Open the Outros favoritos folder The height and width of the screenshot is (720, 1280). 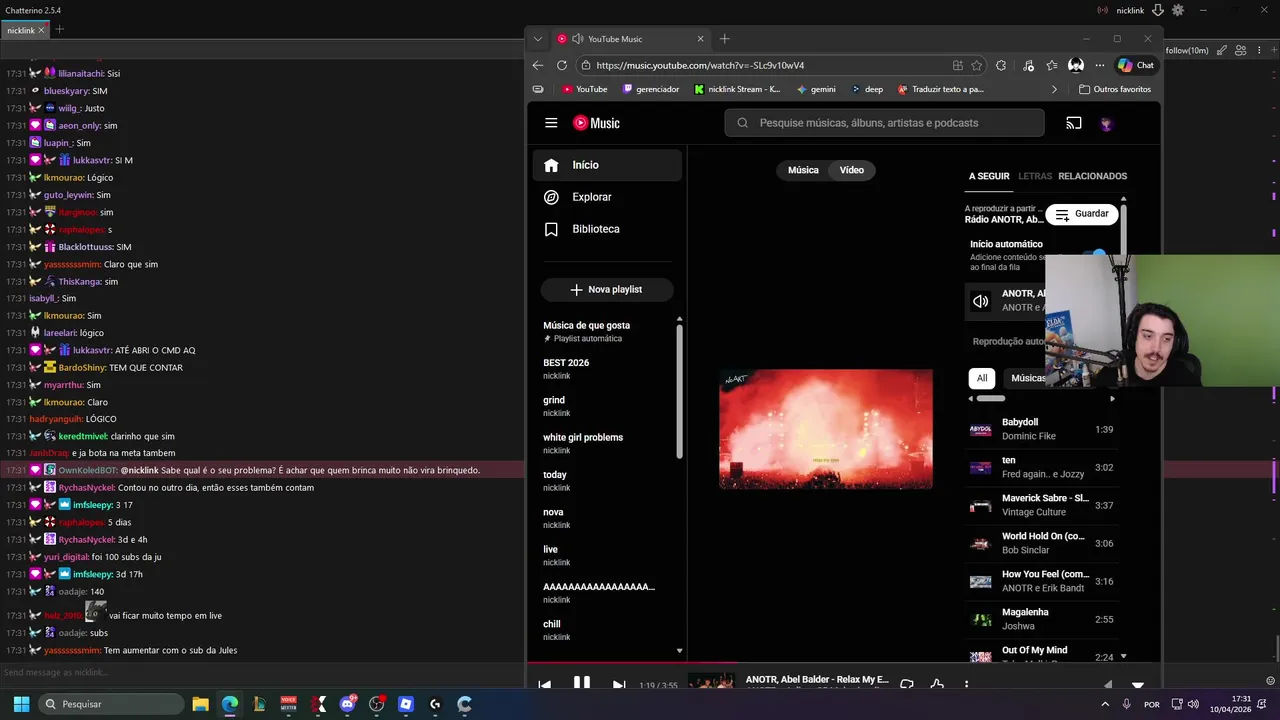pos(1115,89)
